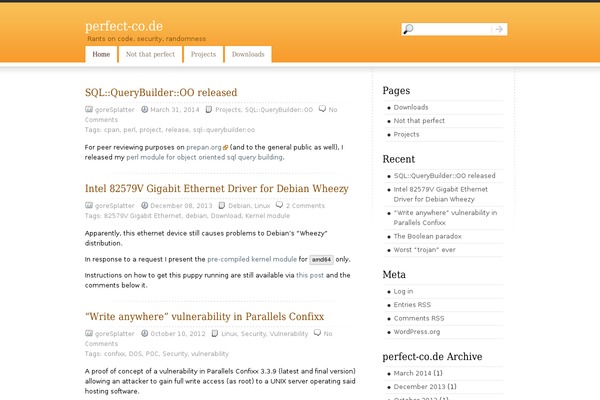Image resolution: width=600 pixels, height=400 pixels.
Task: Open the pre-compiled kernel module link
Action: pyautogui.click(x=252, y=259)
